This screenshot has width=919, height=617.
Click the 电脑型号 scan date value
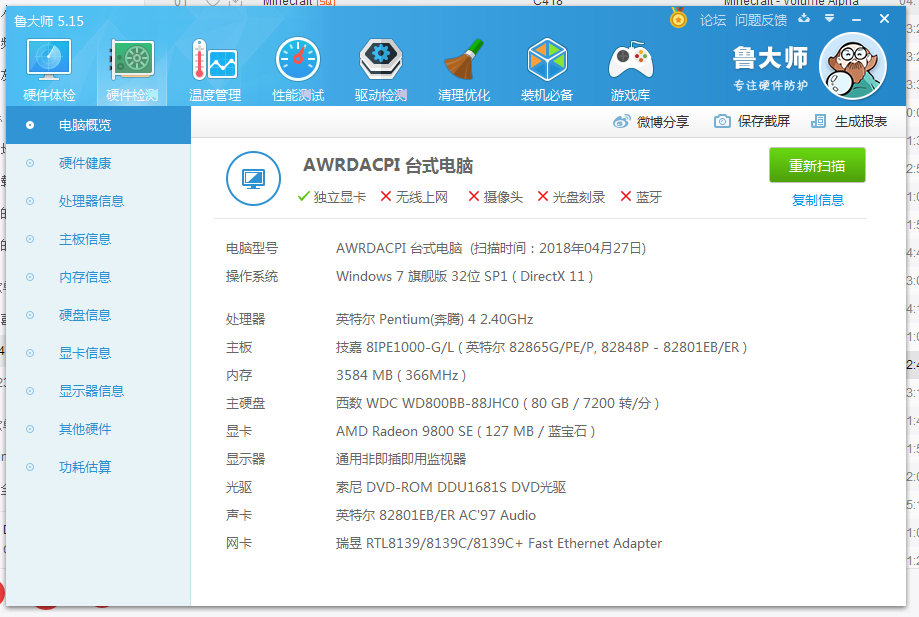(491, 248)
